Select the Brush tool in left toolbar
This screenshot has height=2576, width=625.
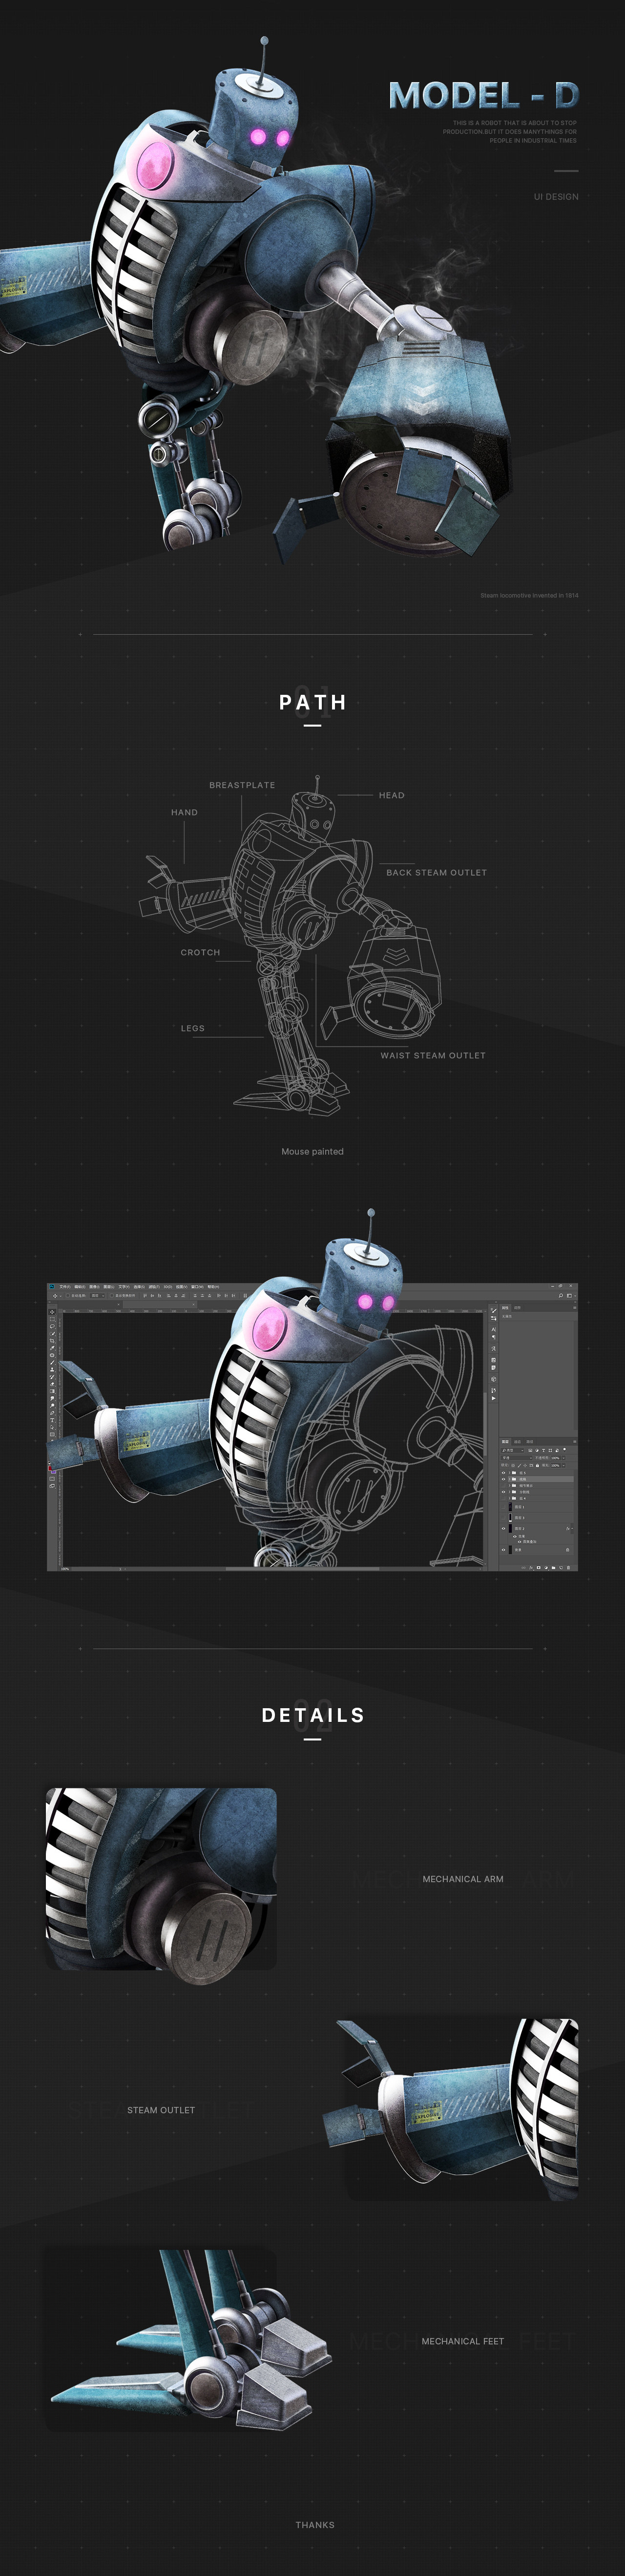point(52,1363)
